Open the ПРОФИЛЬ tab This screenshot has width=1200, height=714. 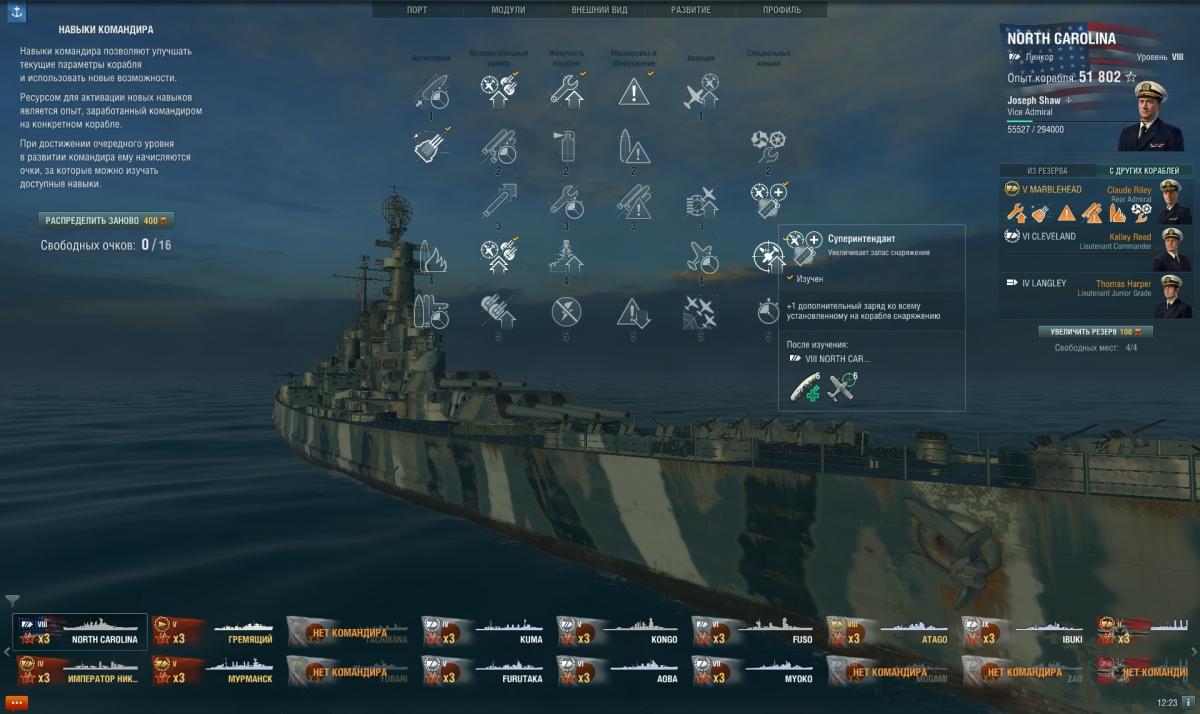click(x=781, y=9)
